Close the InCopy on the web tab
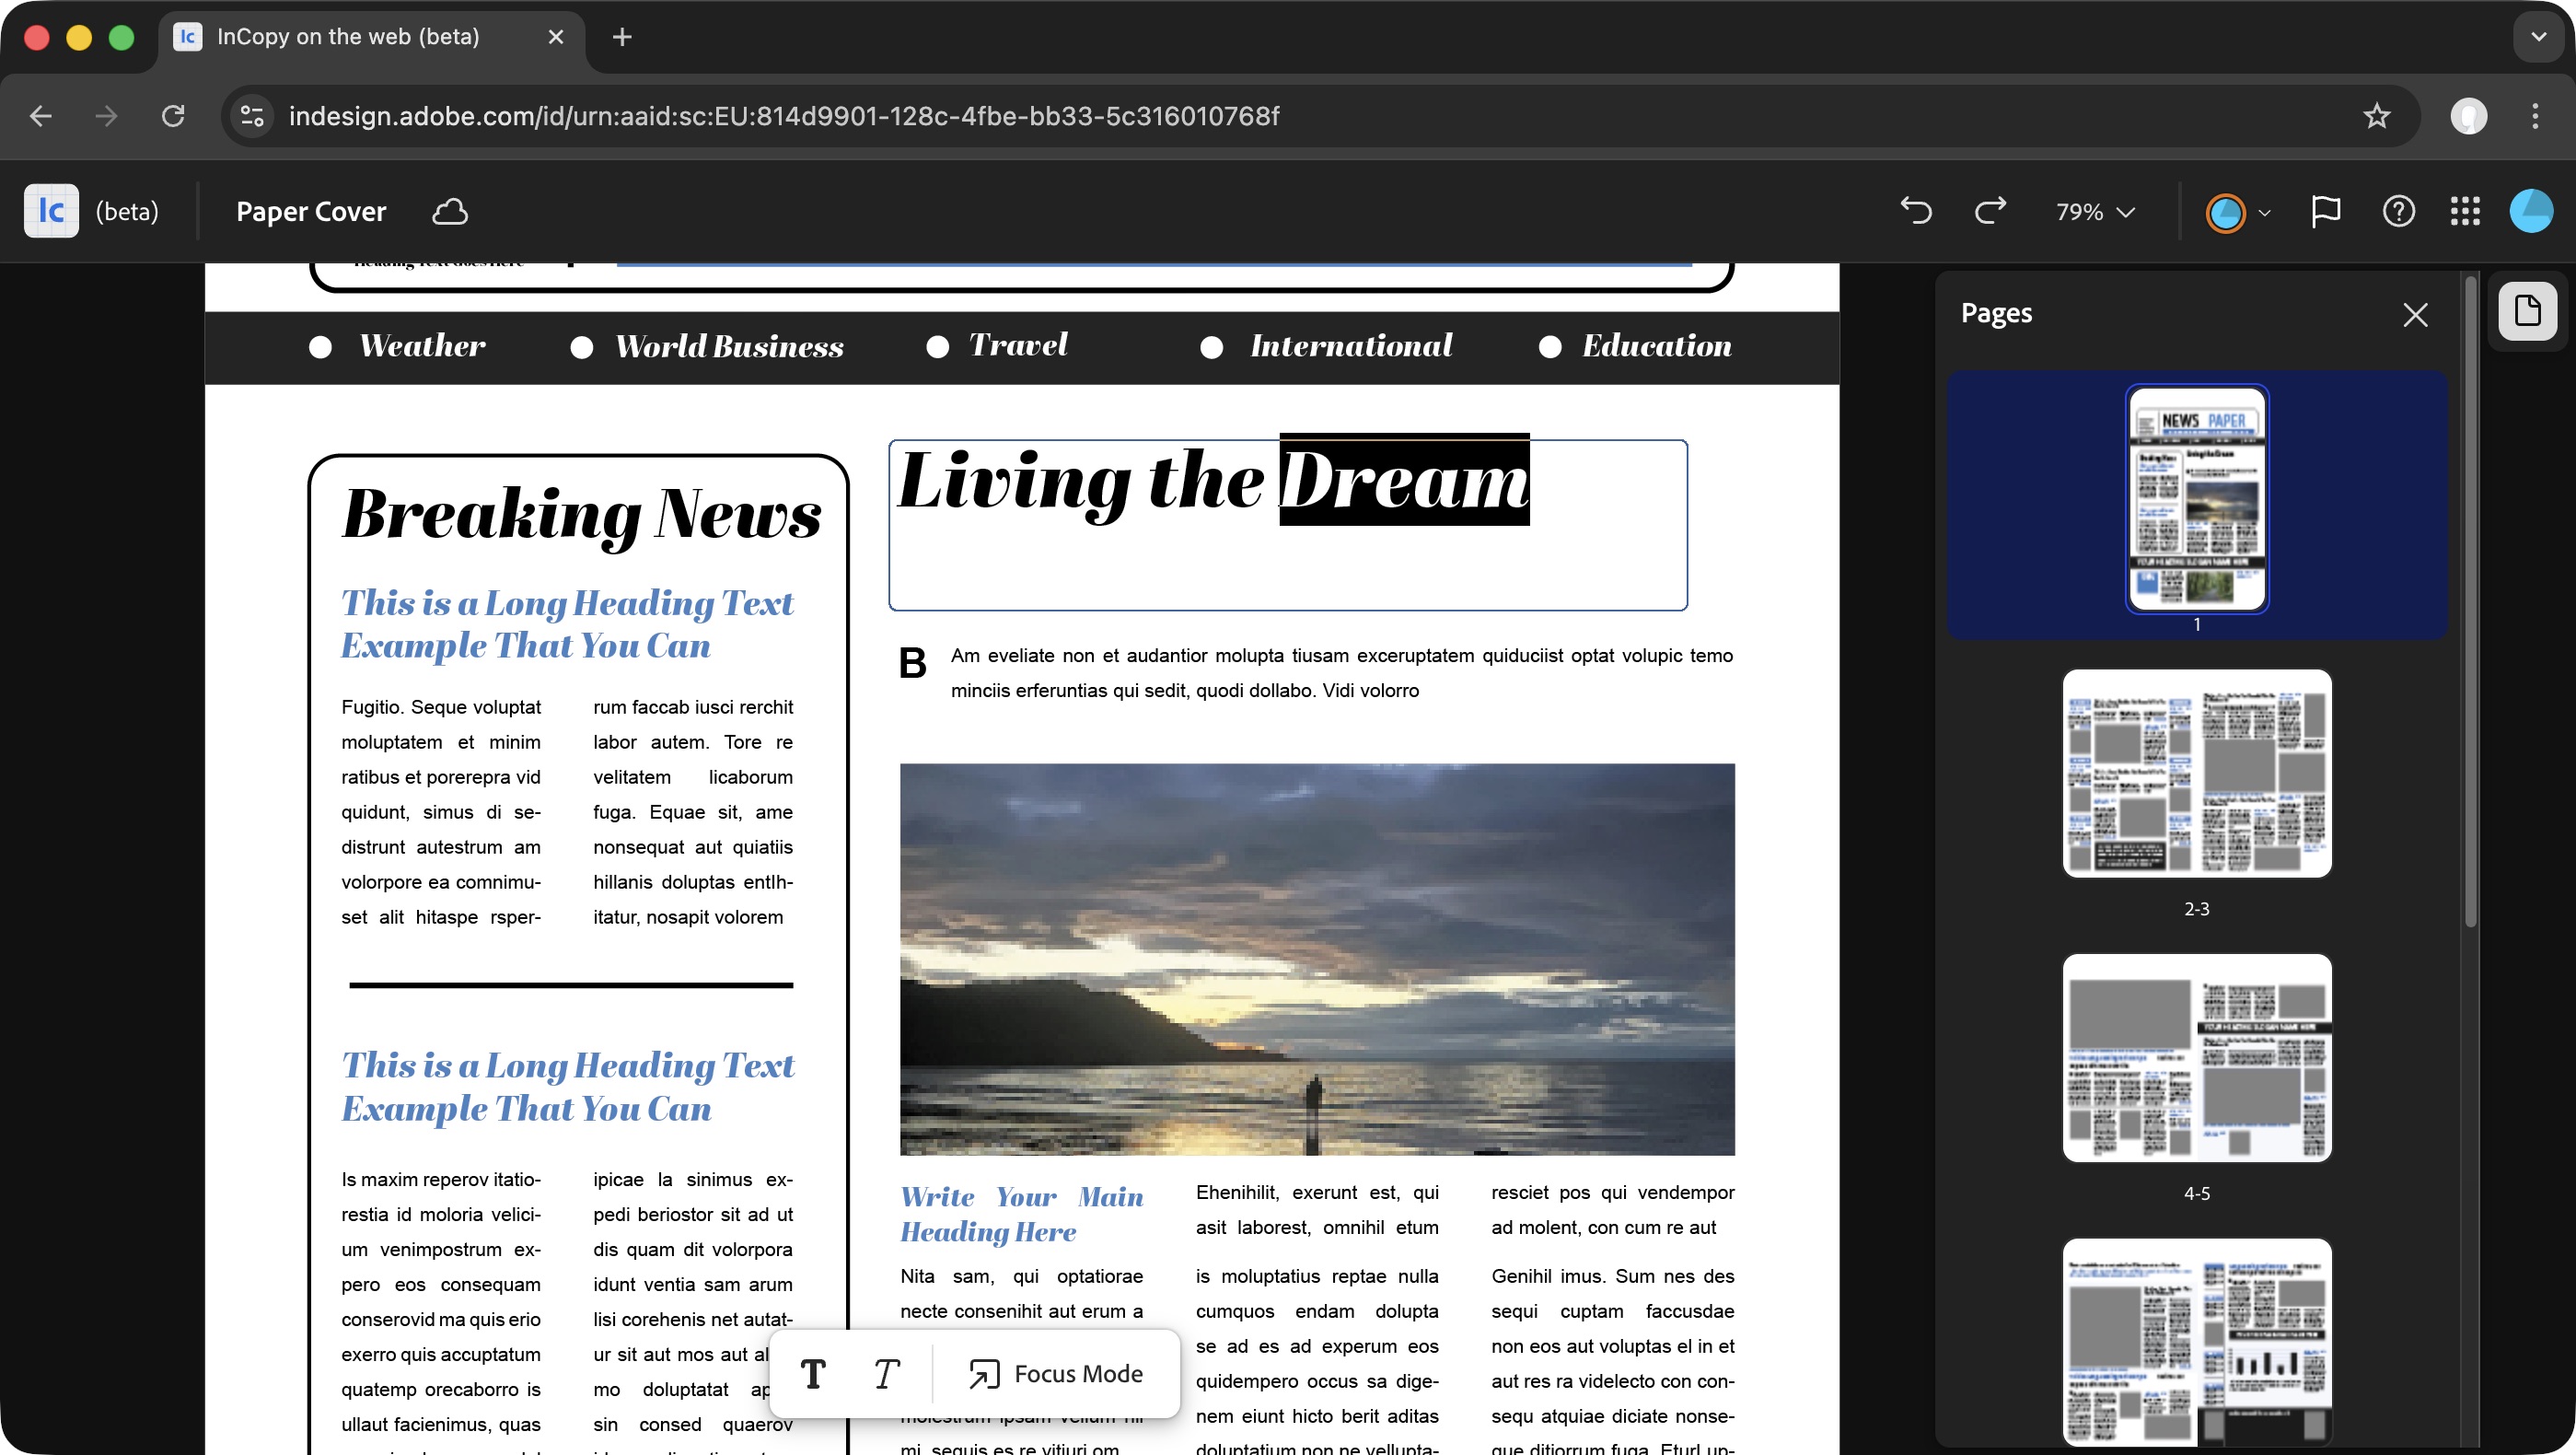Screen dimensions: 2576x1455 (x=556, y=37)
